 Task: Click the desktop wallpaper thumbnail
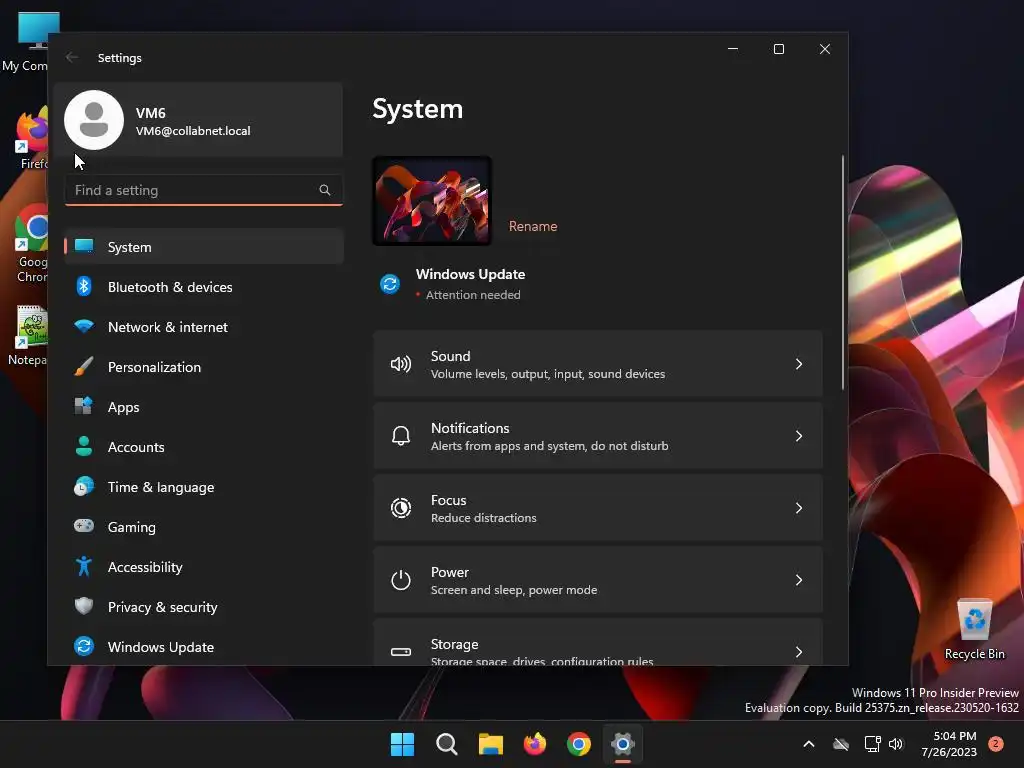pos(432,201)
